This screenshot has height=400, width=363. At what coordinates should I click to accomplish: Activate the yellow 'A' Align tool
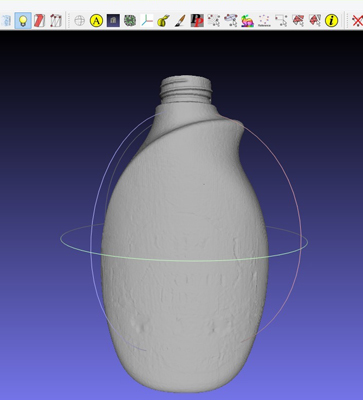click(x=96, y=21)
